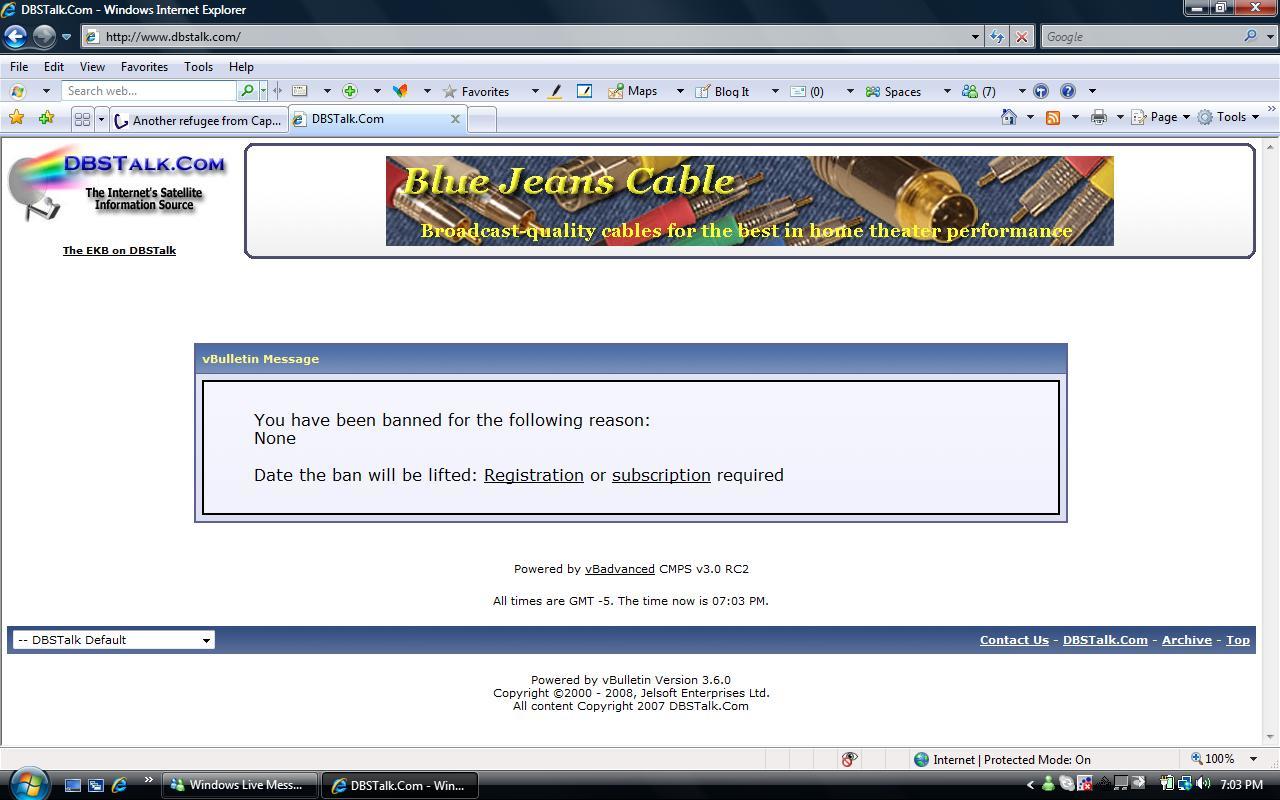Expand the Blog It dropdown arrow
This screenshot has width=1280, height=800.
(775, 91)
